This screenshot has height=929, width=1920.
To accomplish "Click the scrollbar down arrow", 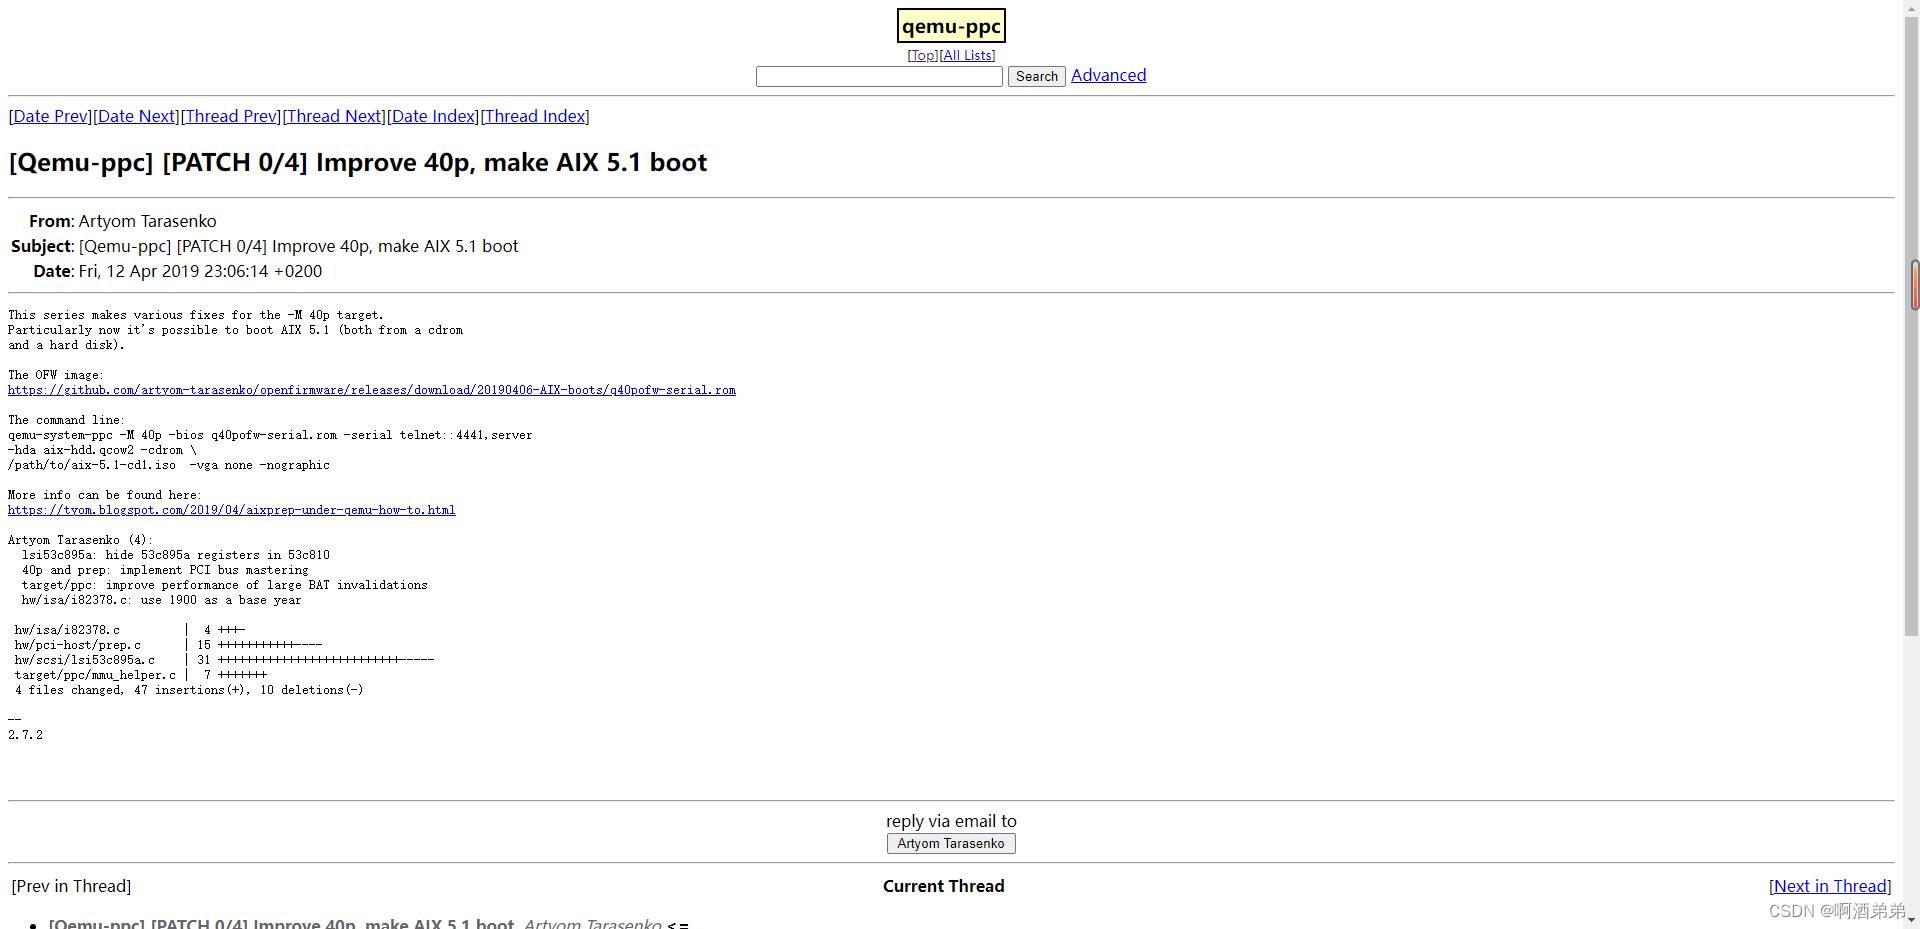I will point(1912,919).
